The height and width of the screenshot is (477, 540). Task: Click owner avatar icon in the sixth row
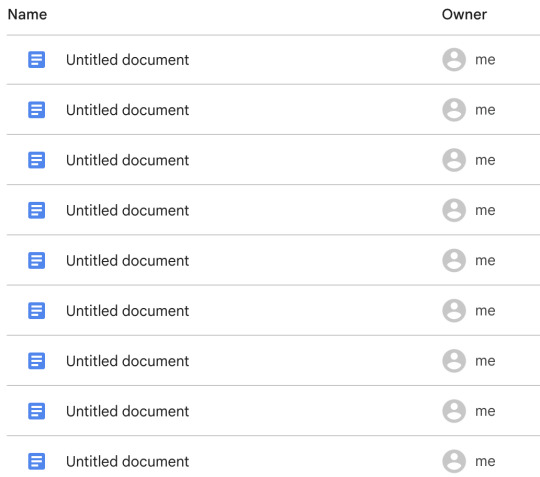coord(454,311)
